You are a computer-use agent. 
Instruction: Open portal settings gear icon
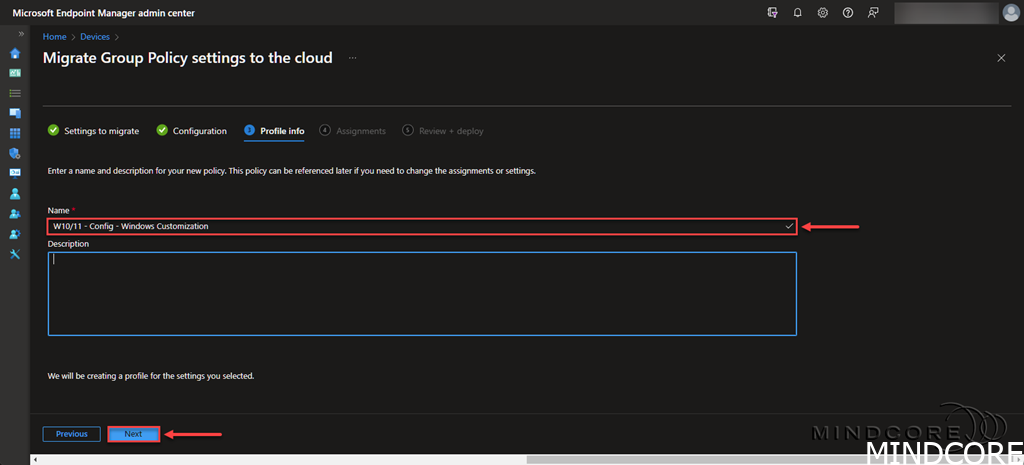pyautogui.click(x=822, y=13)
